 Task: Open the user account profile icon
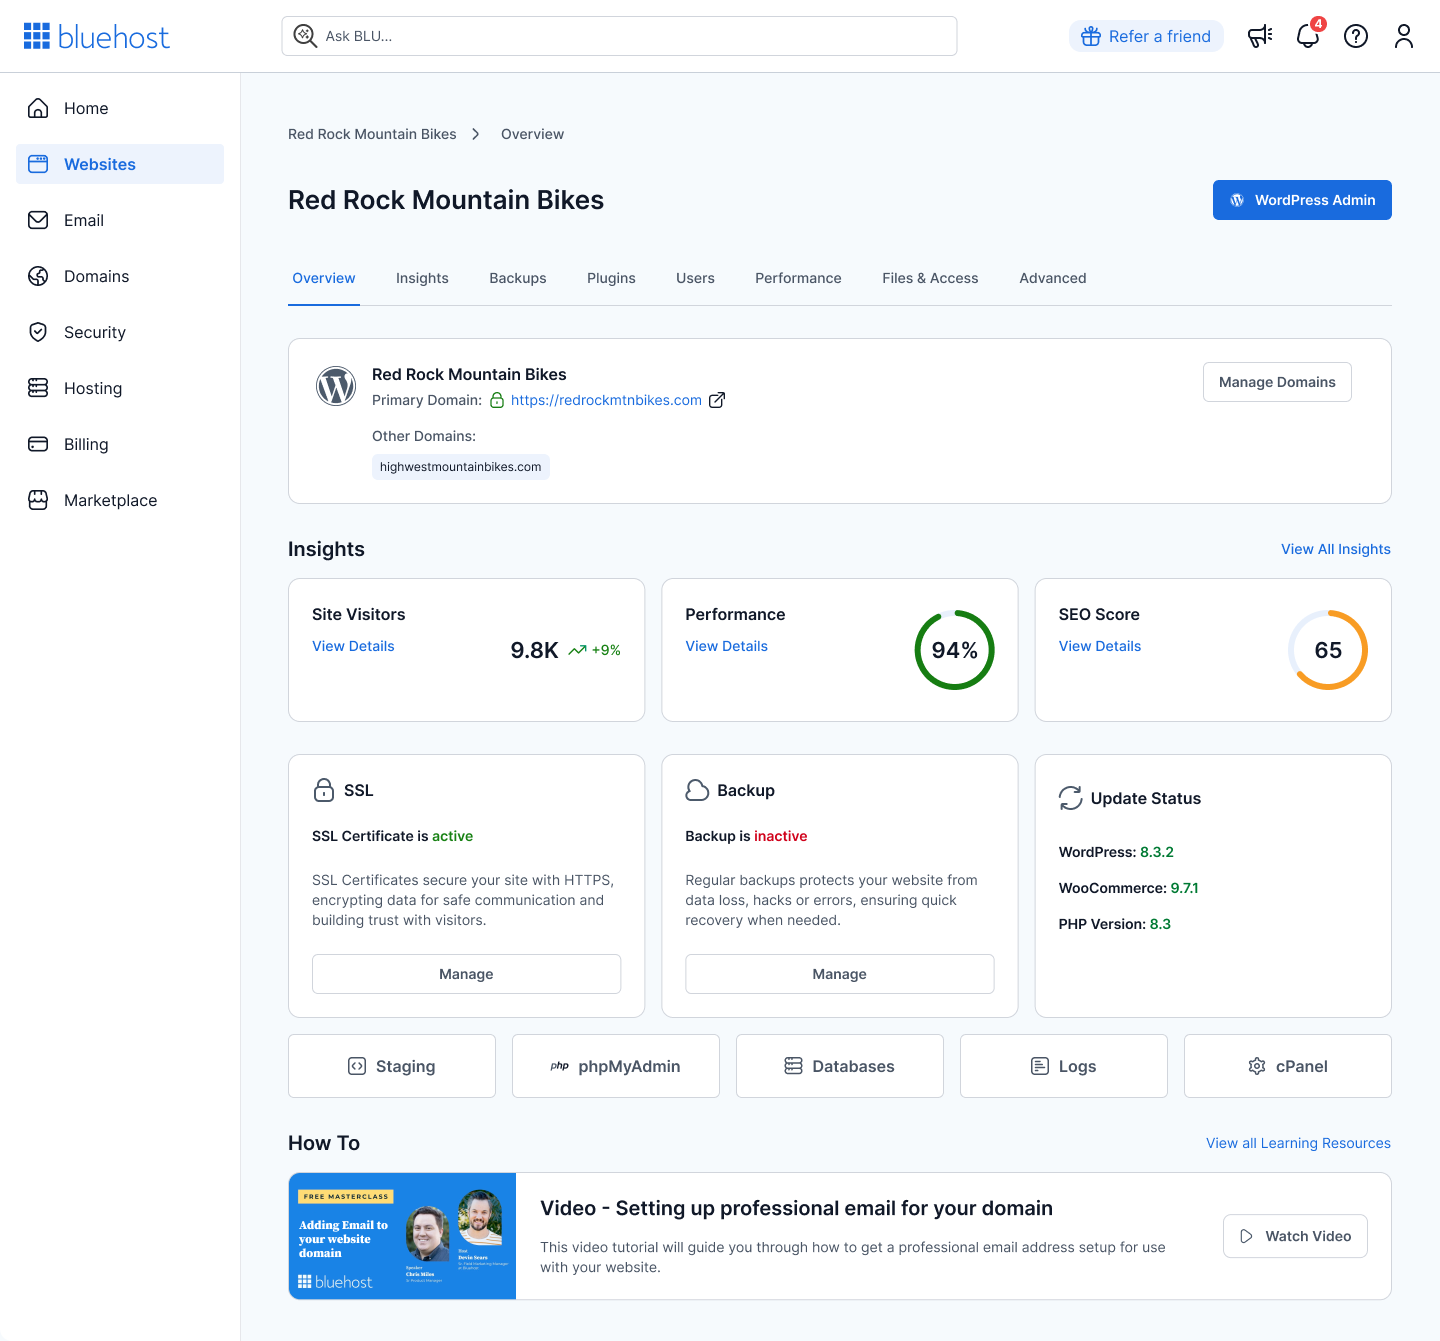pos(1404,36)
